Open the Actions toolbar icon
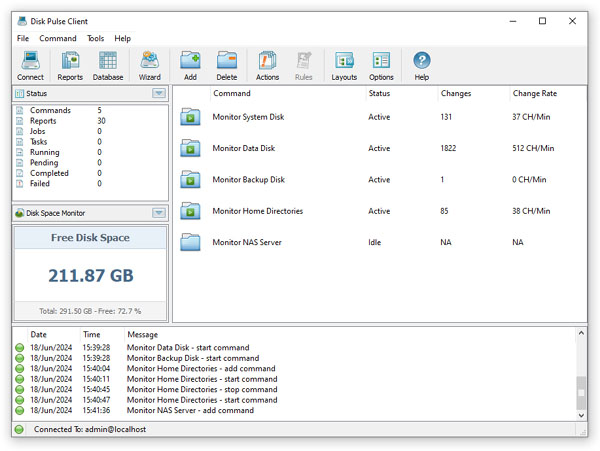 point(267,61)
